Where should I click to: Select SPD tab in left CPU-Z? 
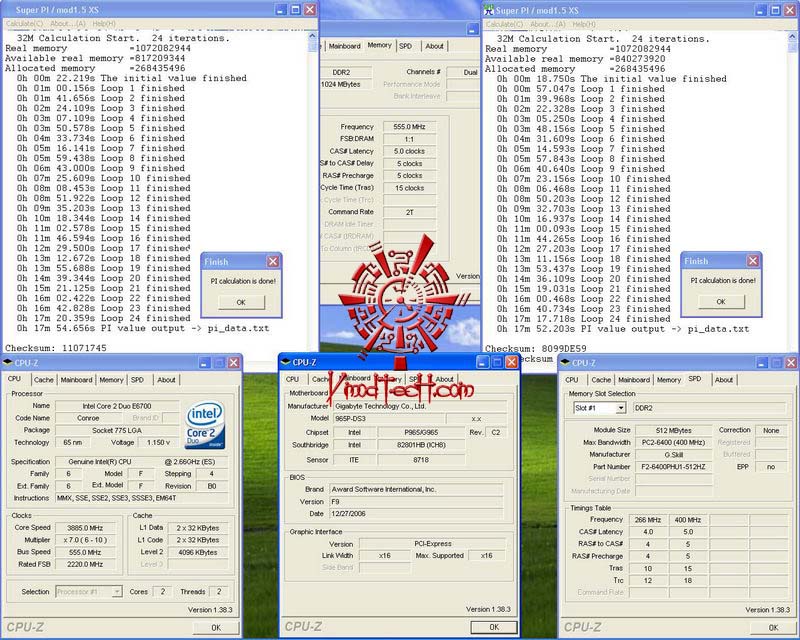137,380
